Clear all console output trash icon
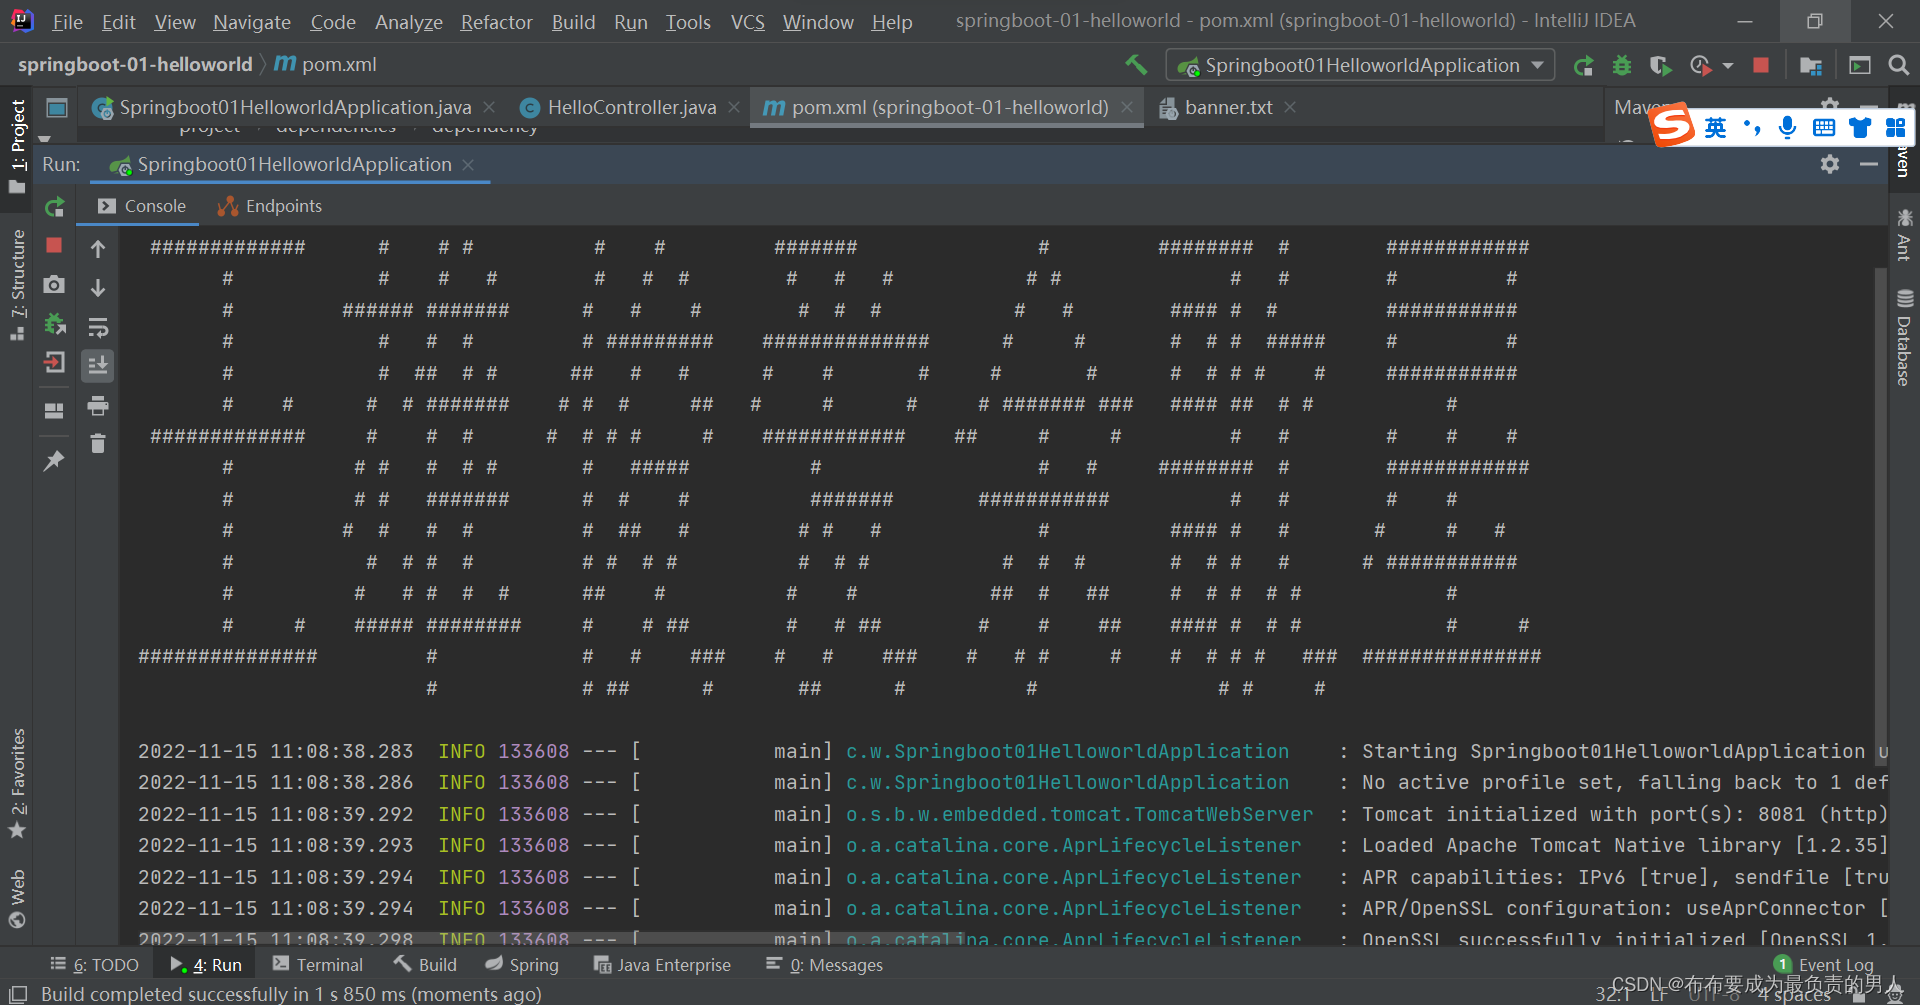This screenshot has width=1920, height=1005. 98,443
